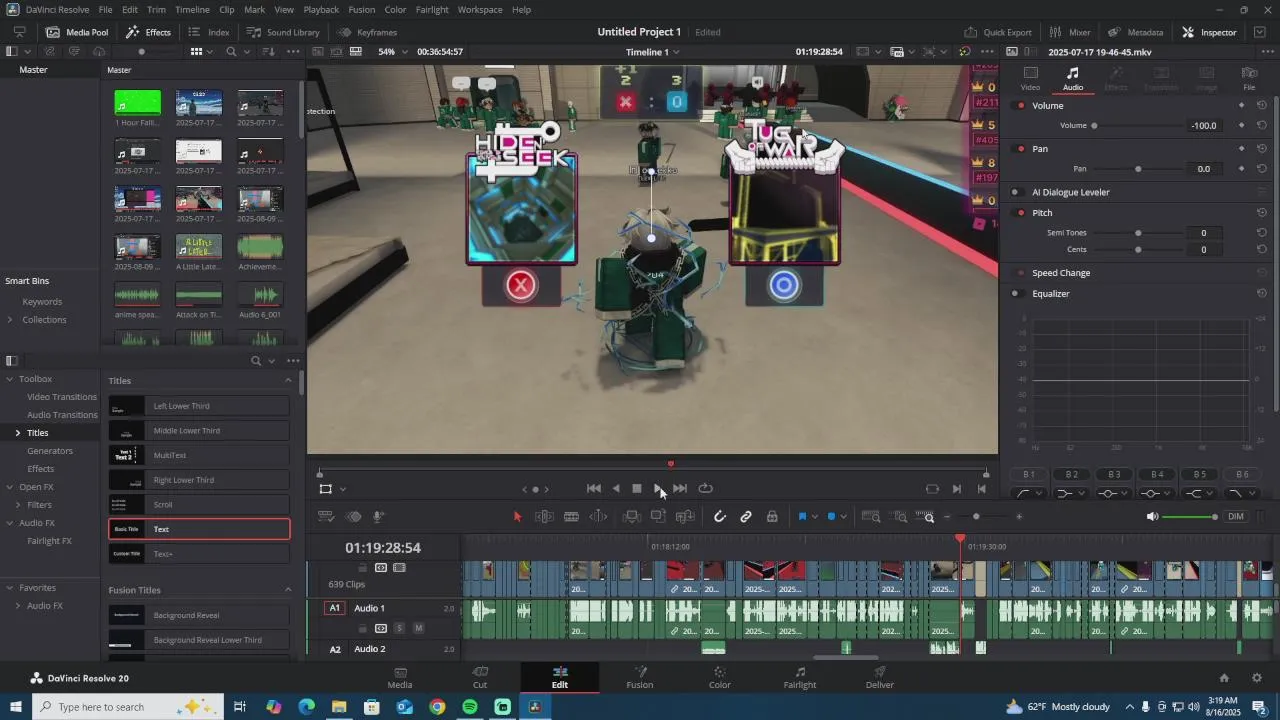Open the Mixer panel
1280x720 pixels.
click(1070, 32)
